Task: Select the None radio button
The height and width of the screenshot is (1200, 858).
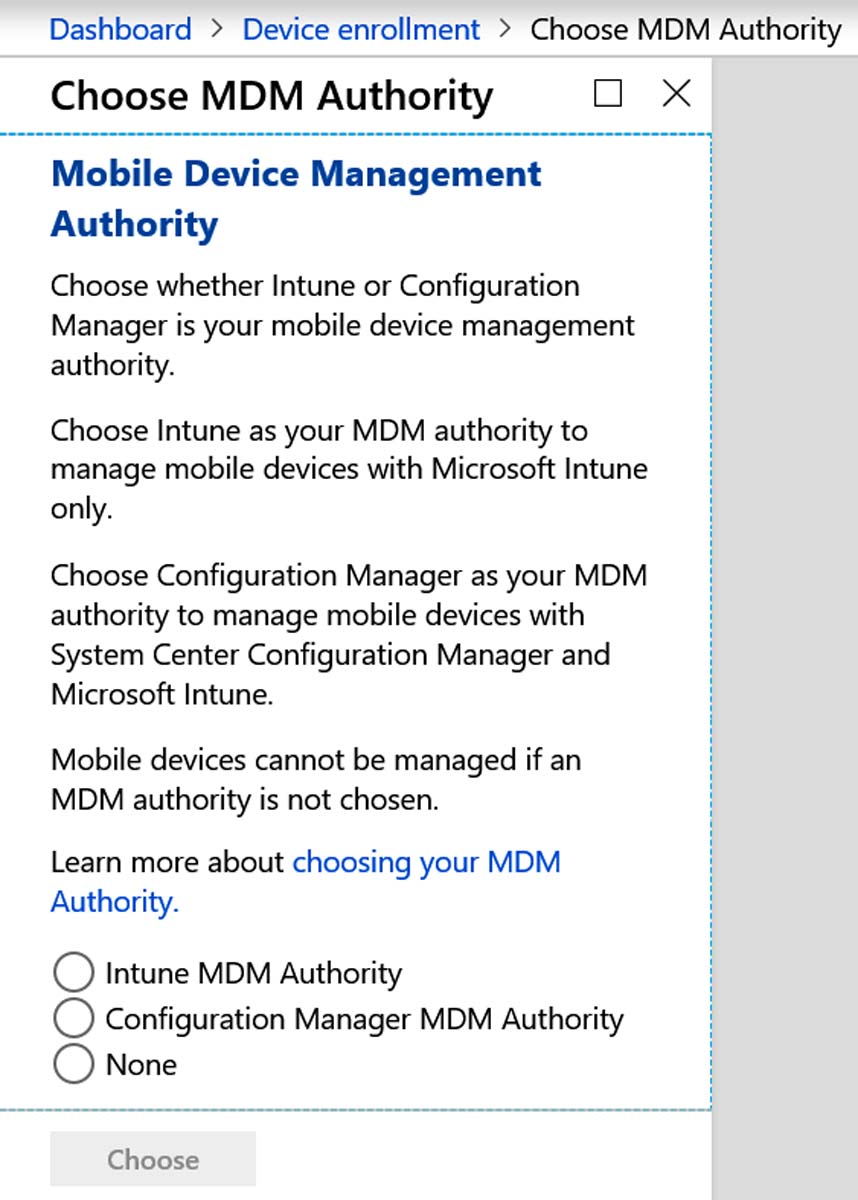Action: pos(73,1064)
